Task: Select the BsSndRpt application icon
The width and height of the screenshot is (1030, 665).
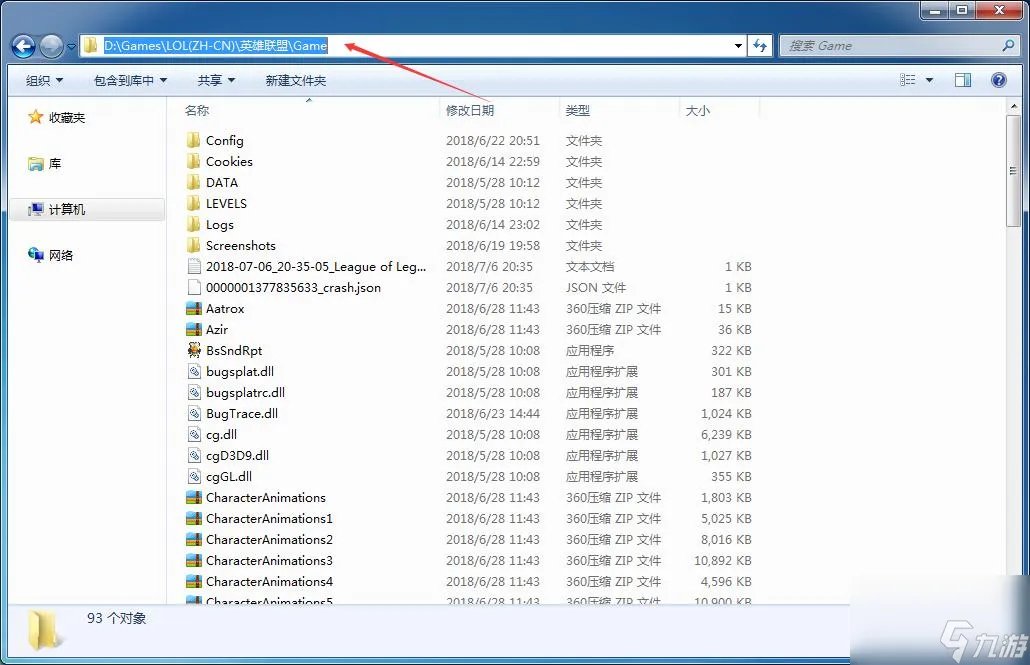Action: pos(195,351)
